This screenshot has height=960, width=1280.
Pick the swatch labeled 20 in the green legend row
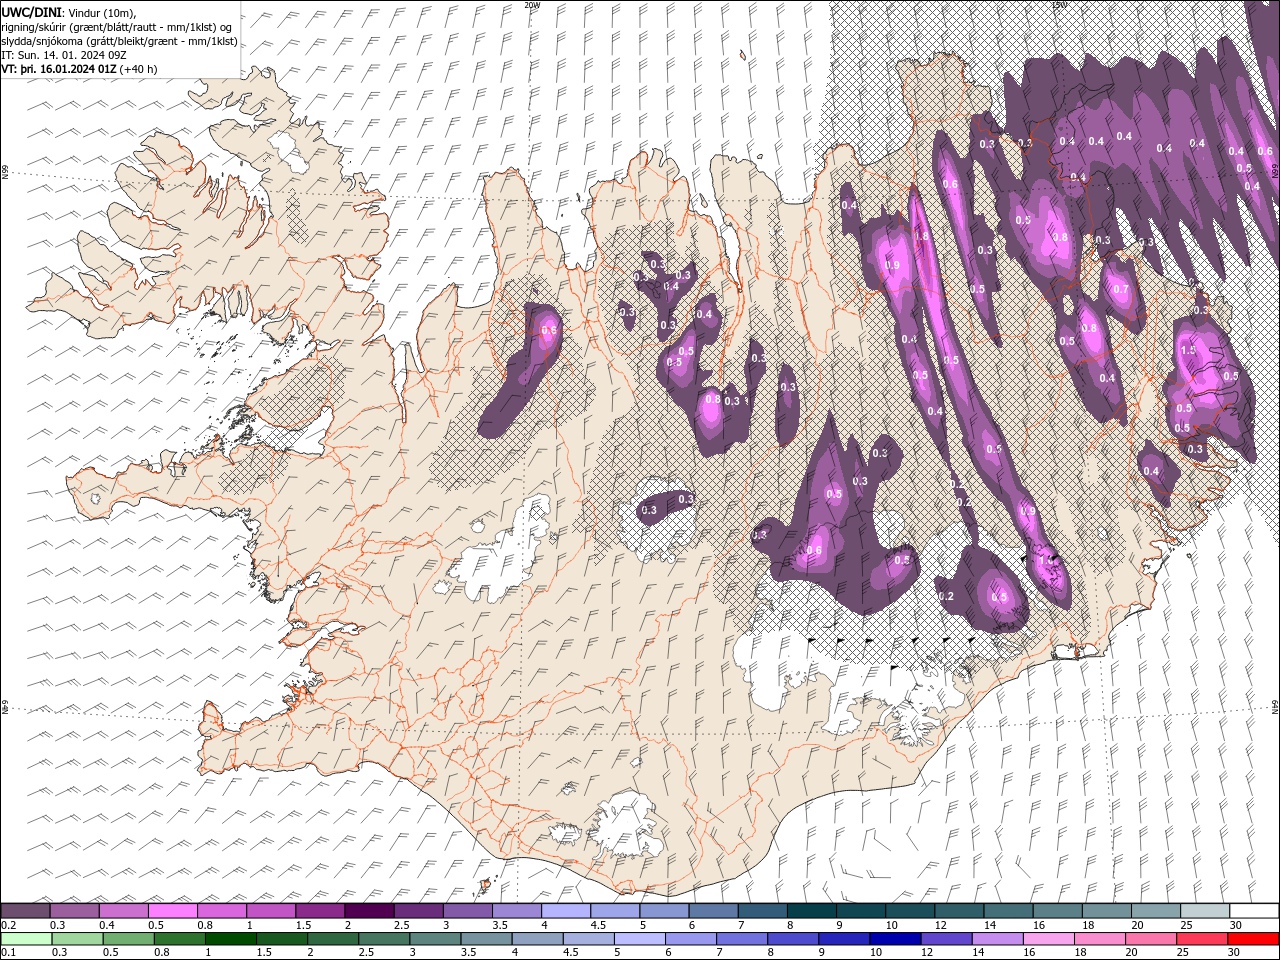coord(1149,939)
